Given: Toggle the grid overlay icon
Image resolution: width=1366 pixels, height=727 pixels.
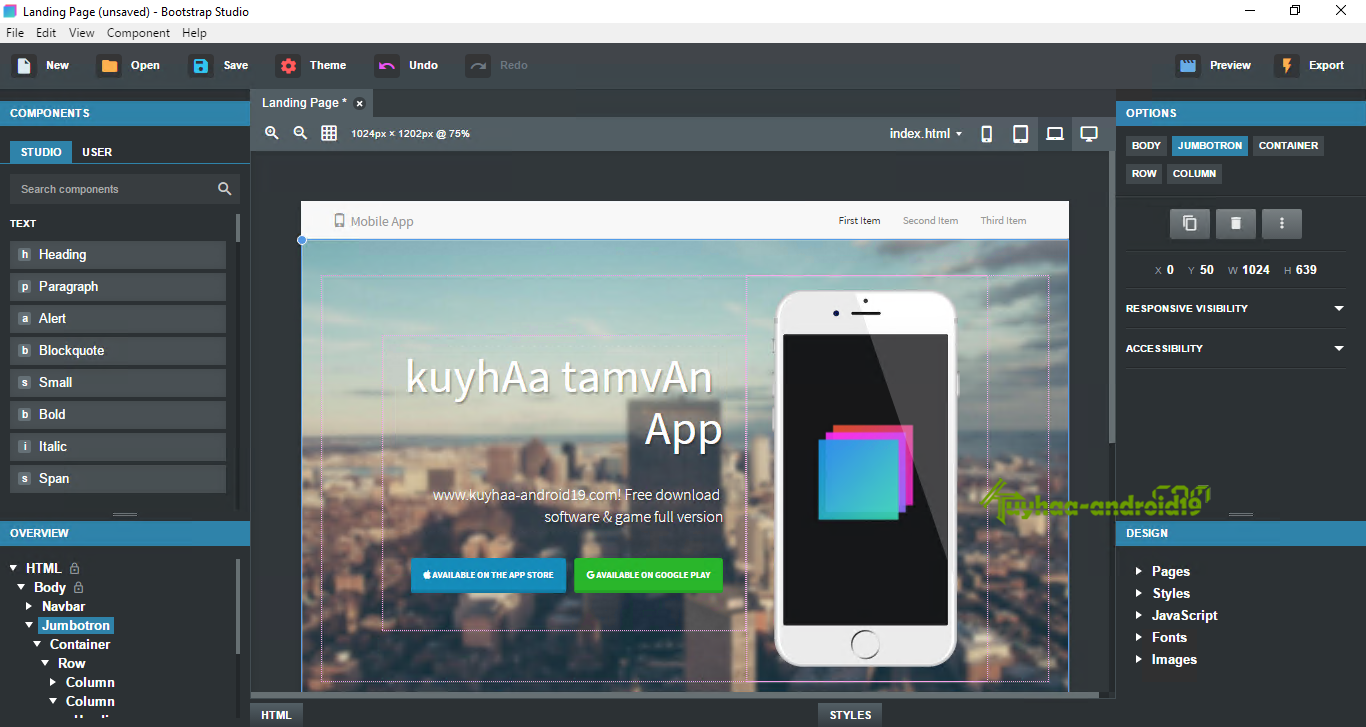Looking at the screenshot, I should [x=329, y=133].
